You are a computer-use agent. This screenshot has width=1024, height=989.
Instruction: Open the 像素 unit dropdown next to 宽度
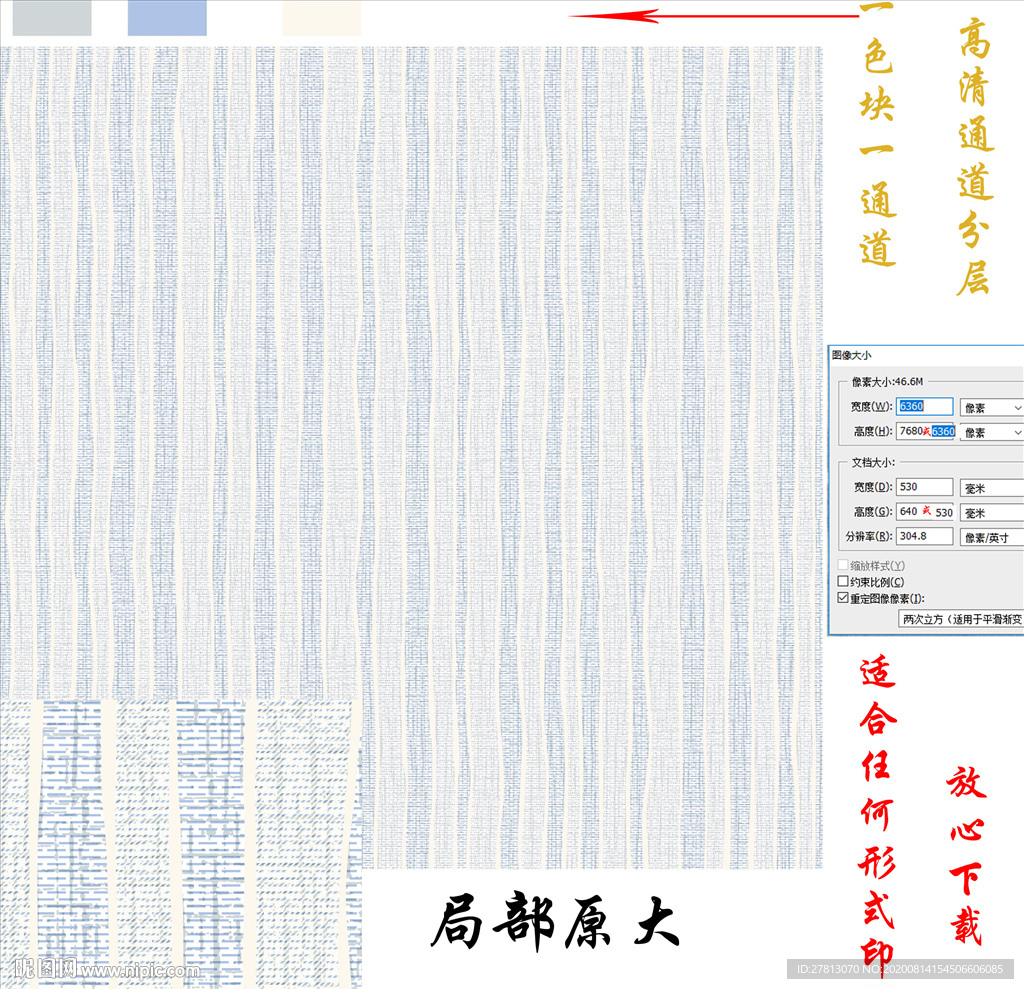pos(990,407)
